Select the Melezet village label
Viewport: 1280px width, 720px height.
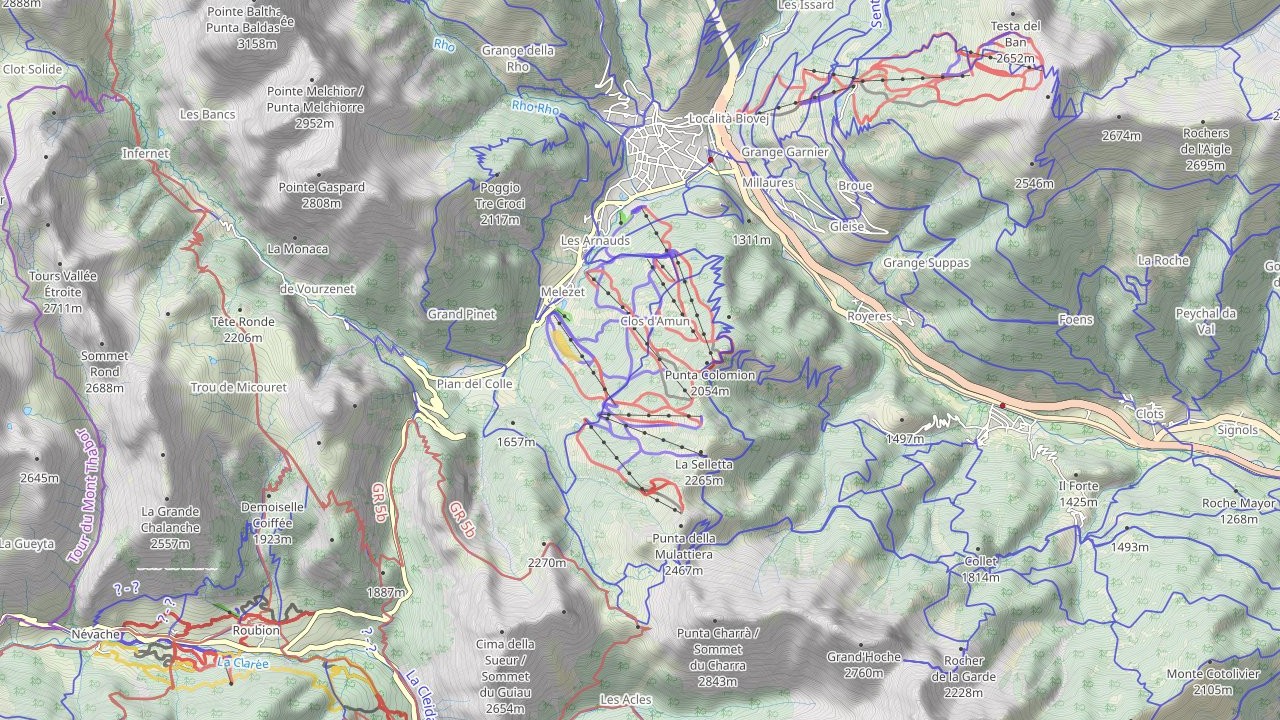tap(561, 291)
